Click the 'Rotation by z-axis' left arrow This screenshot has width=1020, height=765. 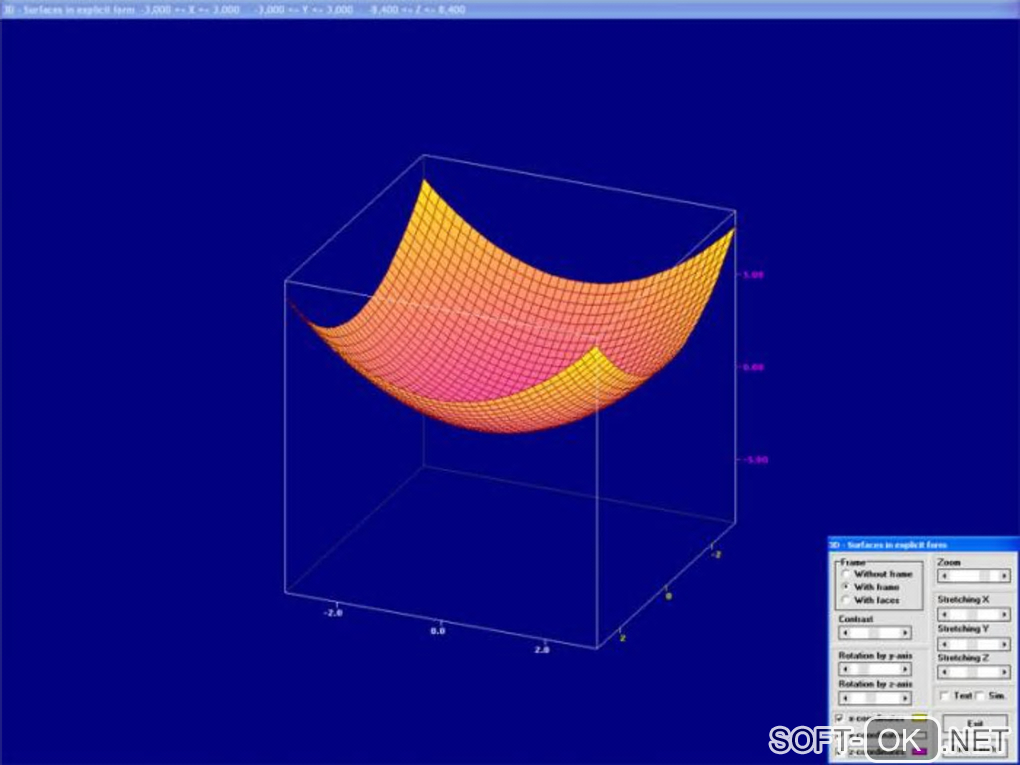click(845, 698)
